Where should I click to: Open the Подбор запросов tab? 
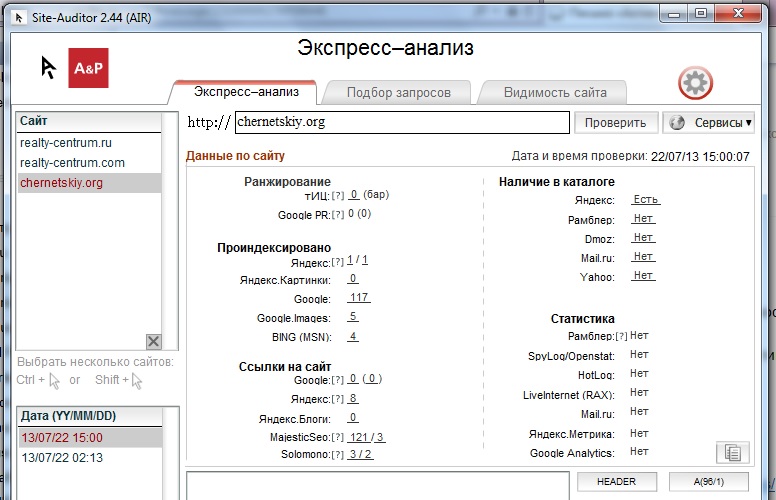(398, 93)
